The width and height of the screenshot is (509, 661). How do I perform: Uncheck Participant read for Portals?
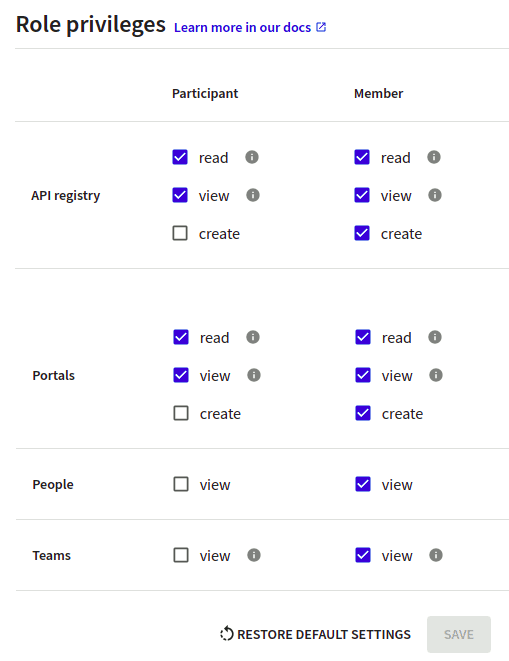pos(181,337)
